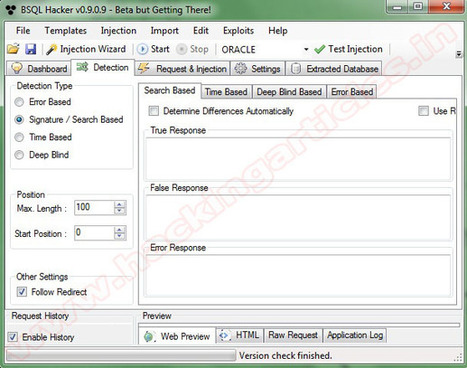The width and height of the screenshot is (467, 368).
Task: Open file using the folder icon
Action: click(x=13, y=49)
